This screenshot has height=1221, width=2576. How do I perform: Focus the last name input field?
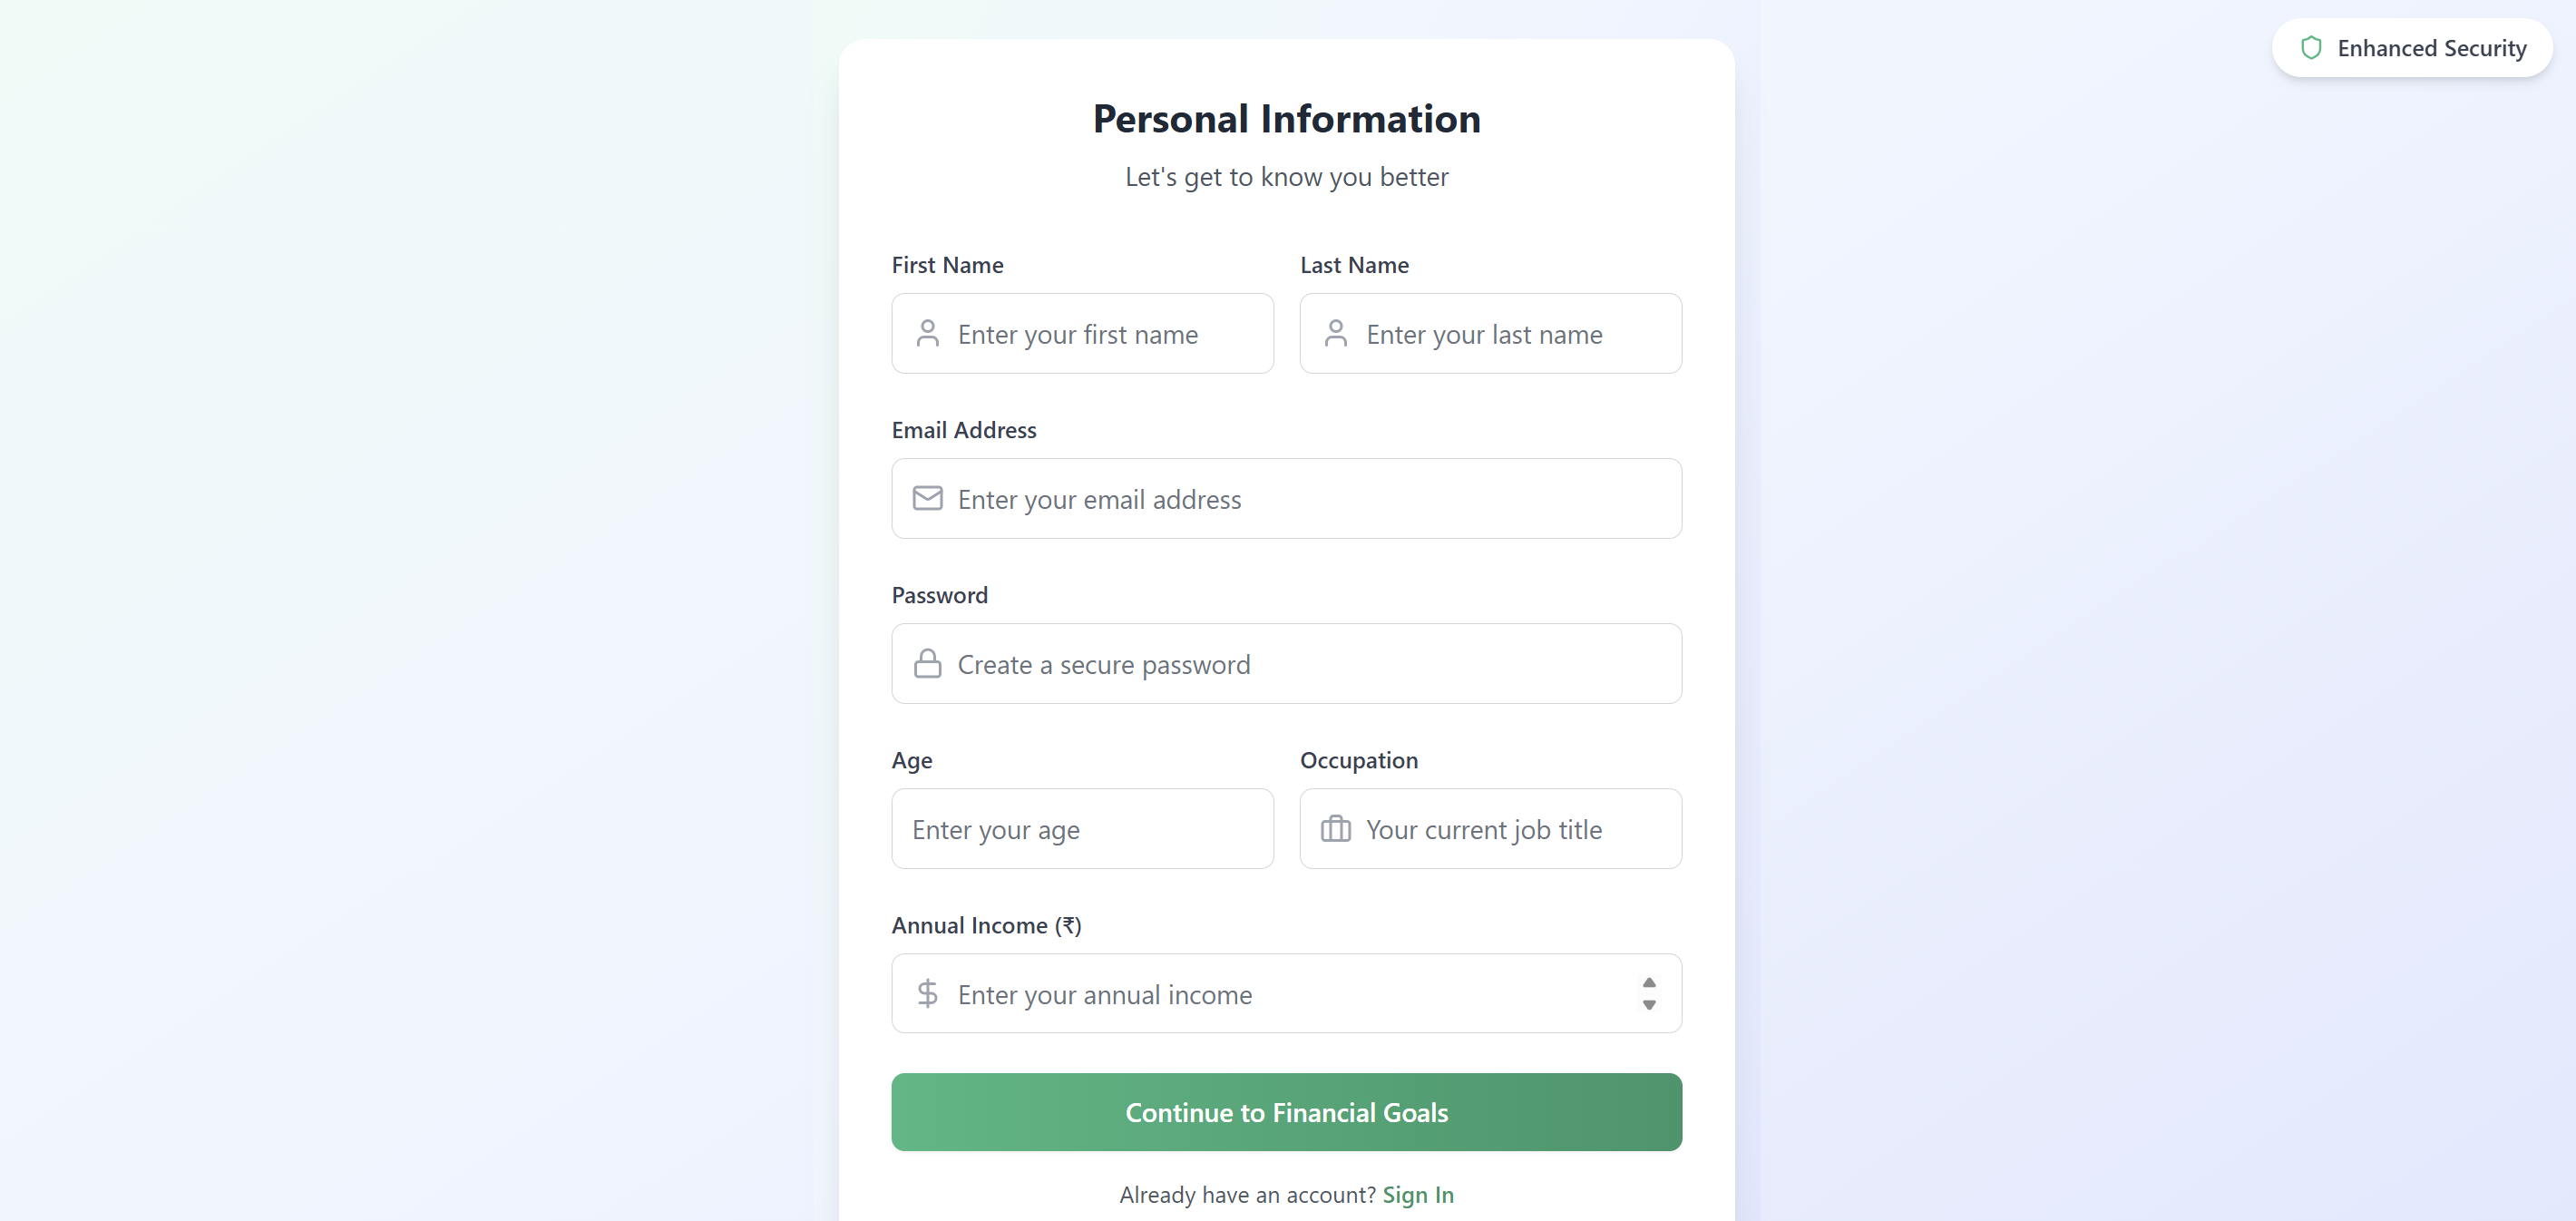coord(1510,334)
